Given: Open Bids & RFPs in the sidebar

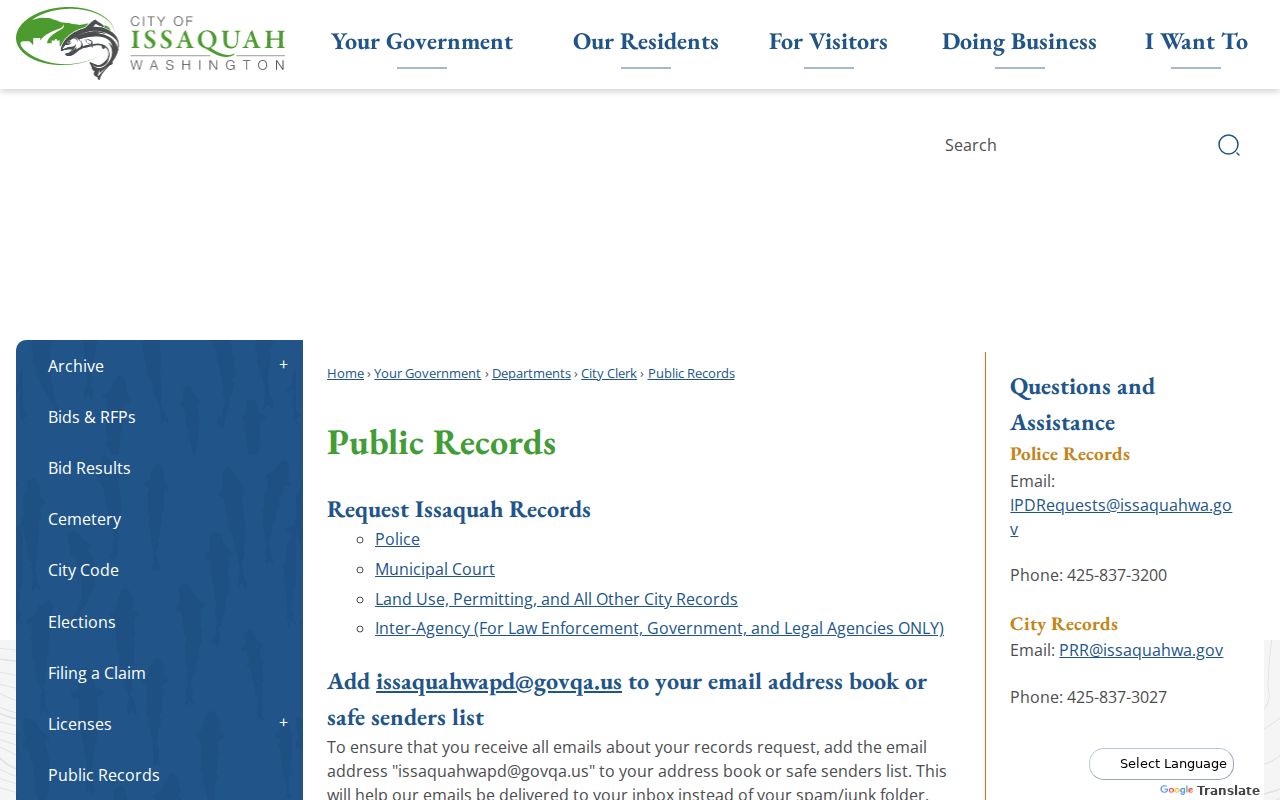Looking at the screenshot, I should pyautogui.click(x=92, y=417).
